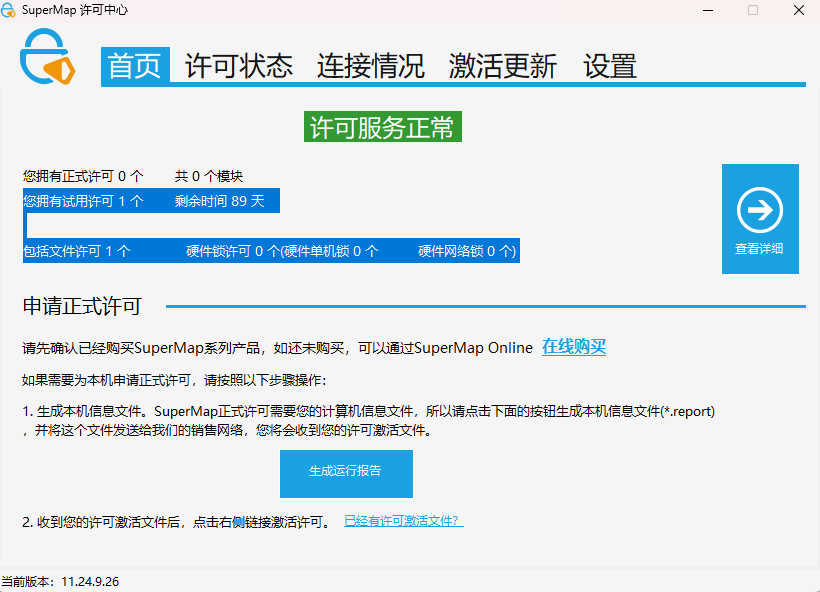The height and width of the screenshot is (592, 820).
Task: Click the green 许可服务正常 status banner
Action: [383, 127]
